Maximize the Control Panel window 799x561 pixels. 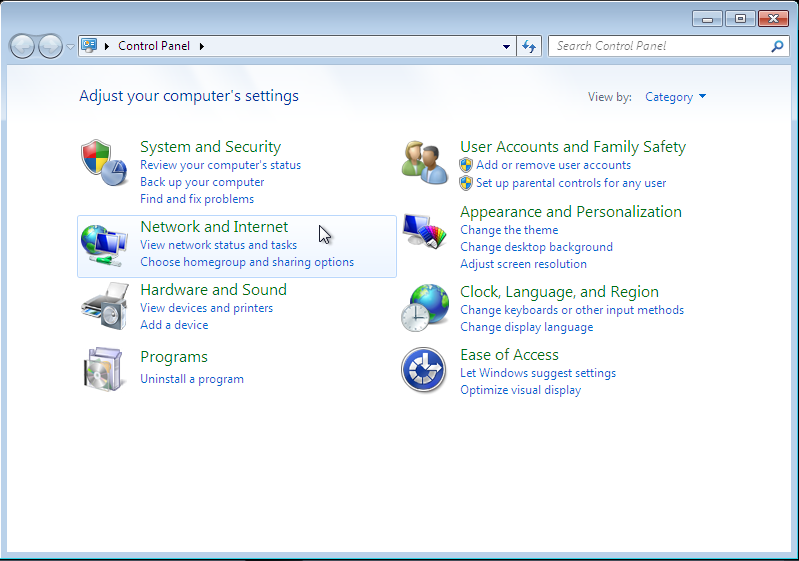click(740, 19)
